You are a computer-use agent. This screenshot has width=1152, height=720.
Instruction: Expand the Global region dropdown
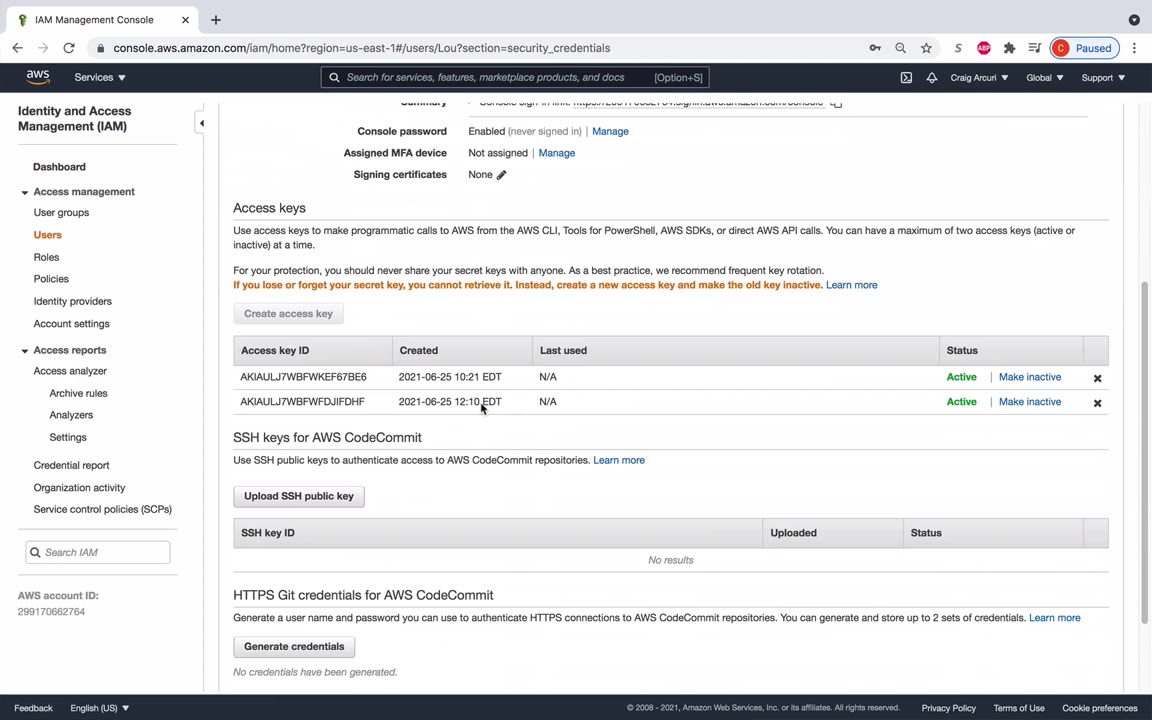coord(1044,77)
